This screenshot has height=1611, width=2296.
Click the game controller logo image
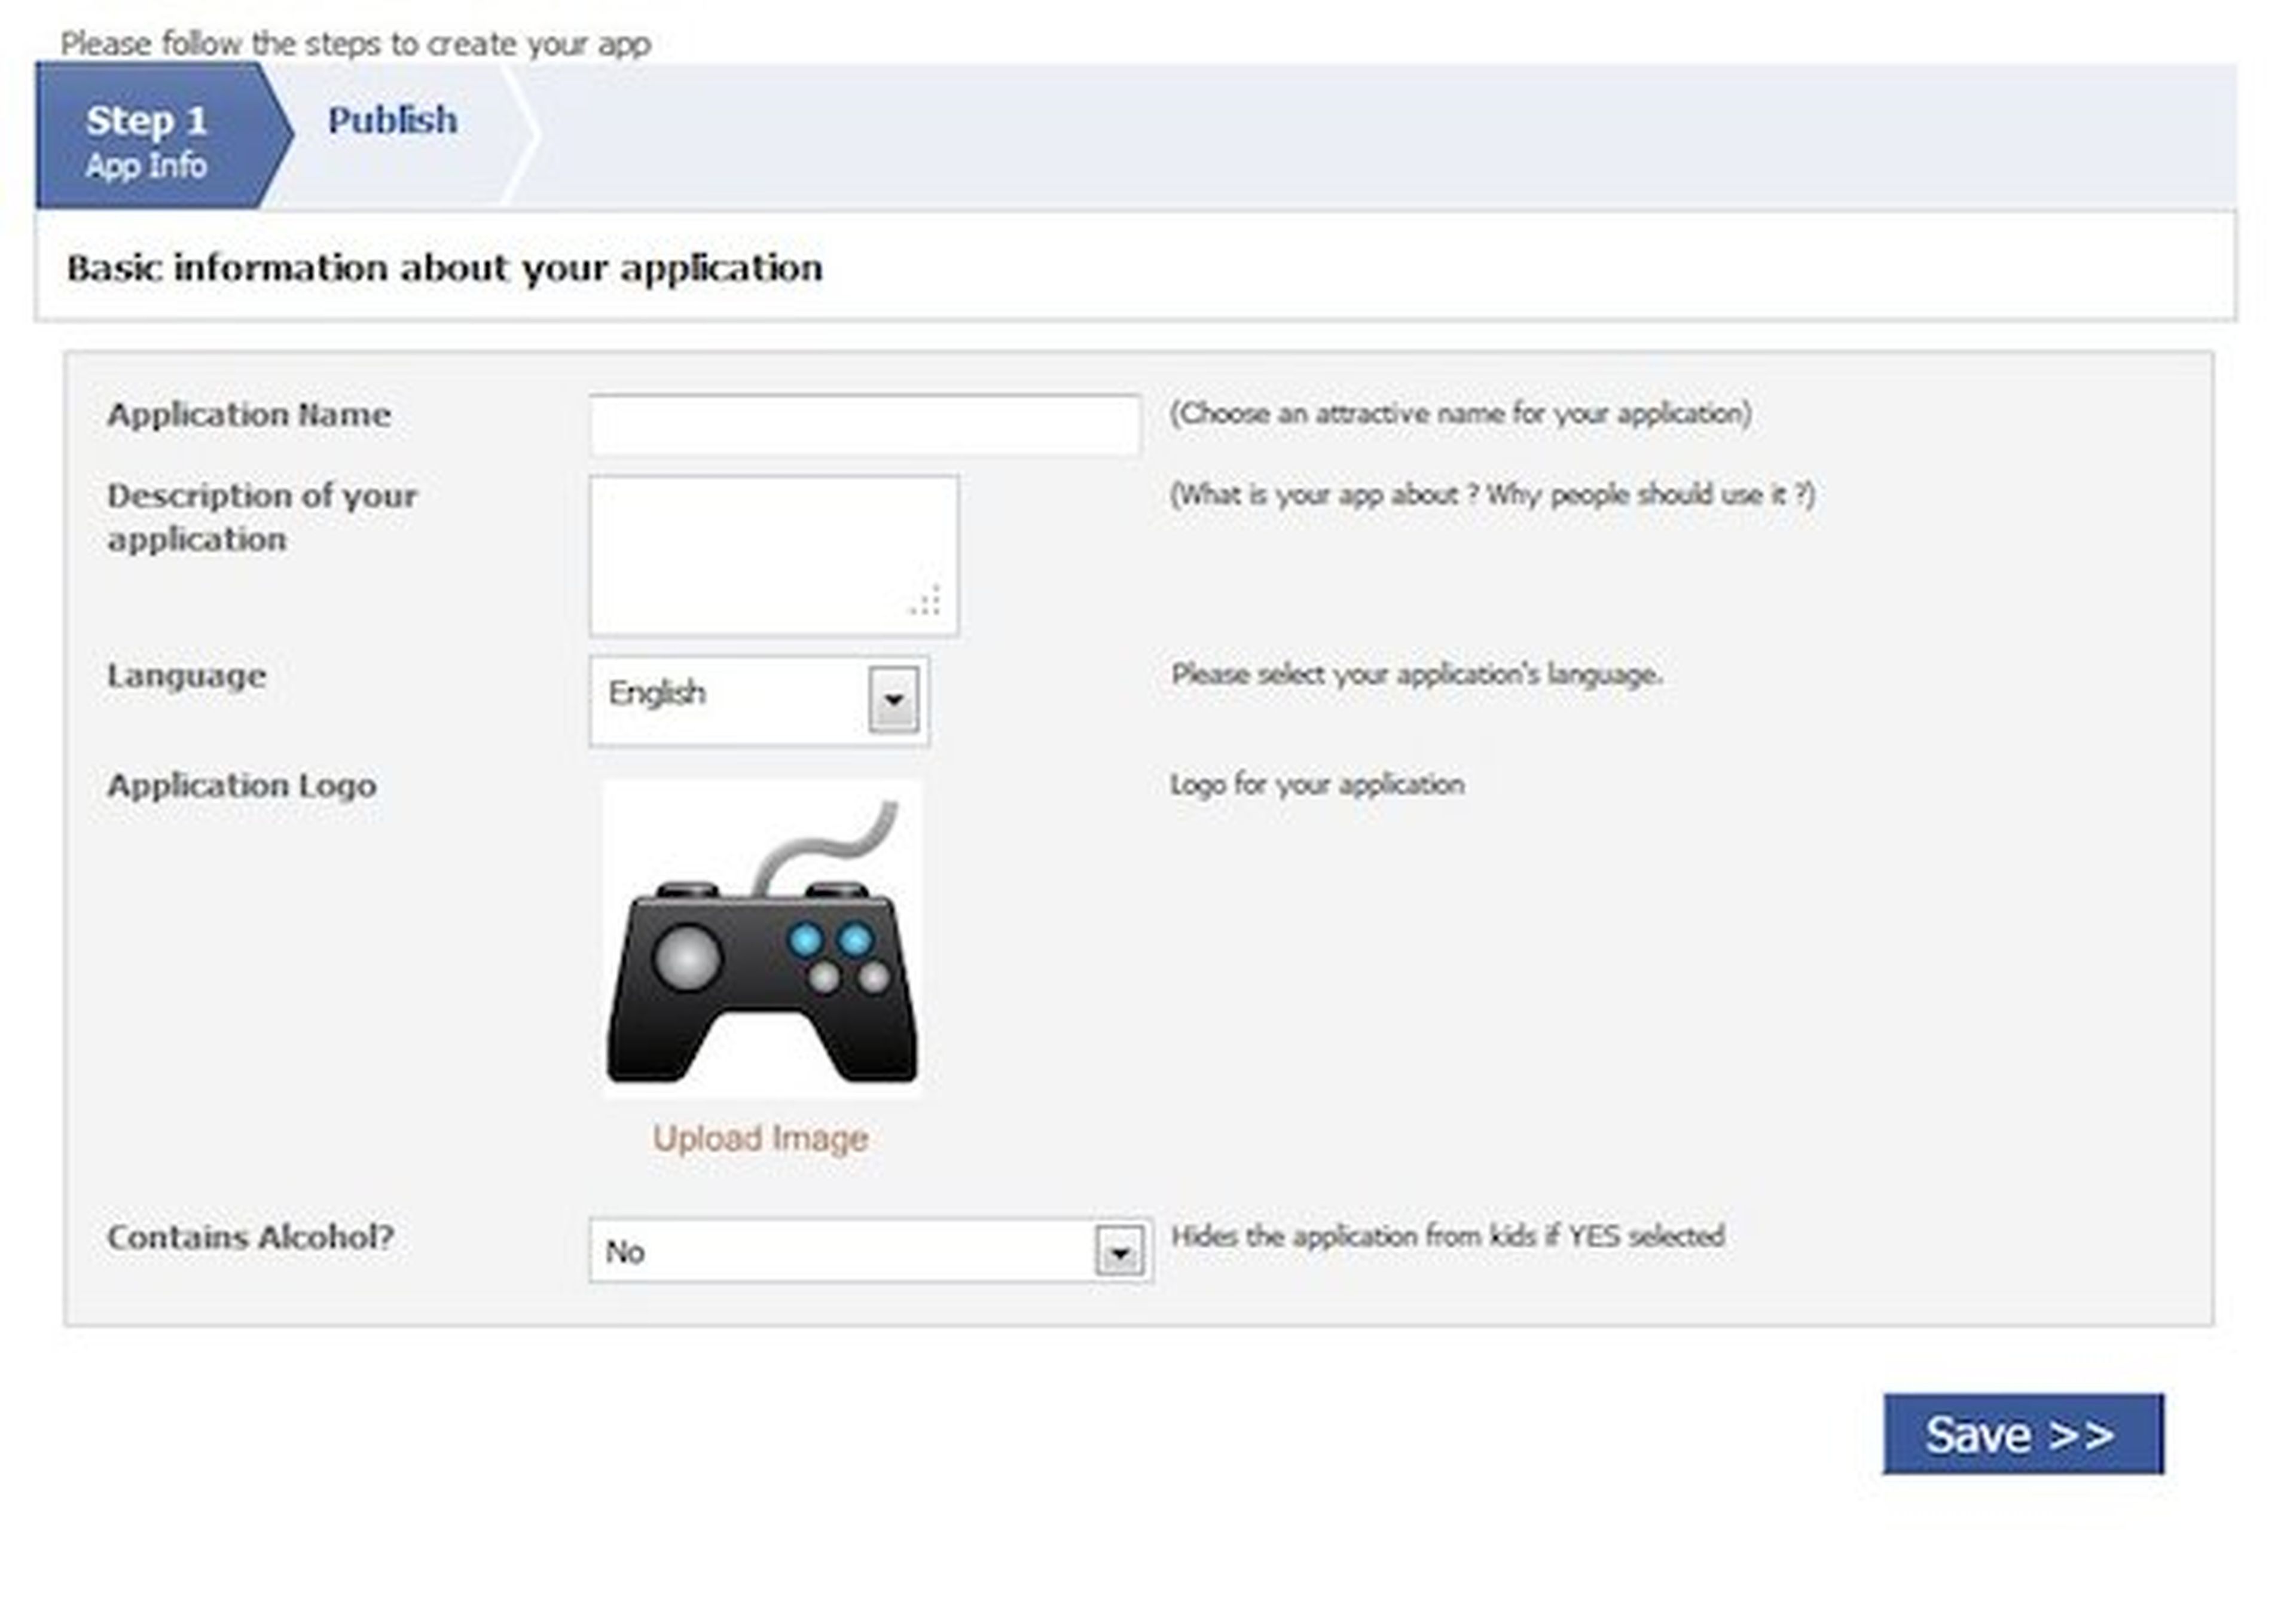pos(761,940)
